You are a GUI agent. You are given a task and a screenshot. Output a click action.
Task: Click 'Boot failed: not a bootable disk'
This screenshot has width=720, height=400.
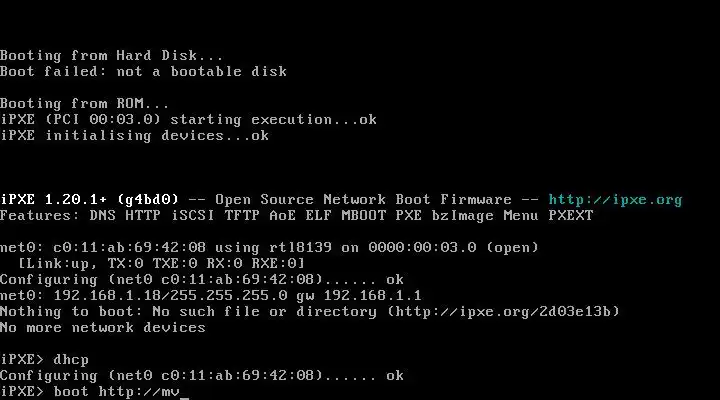(143, 71)
